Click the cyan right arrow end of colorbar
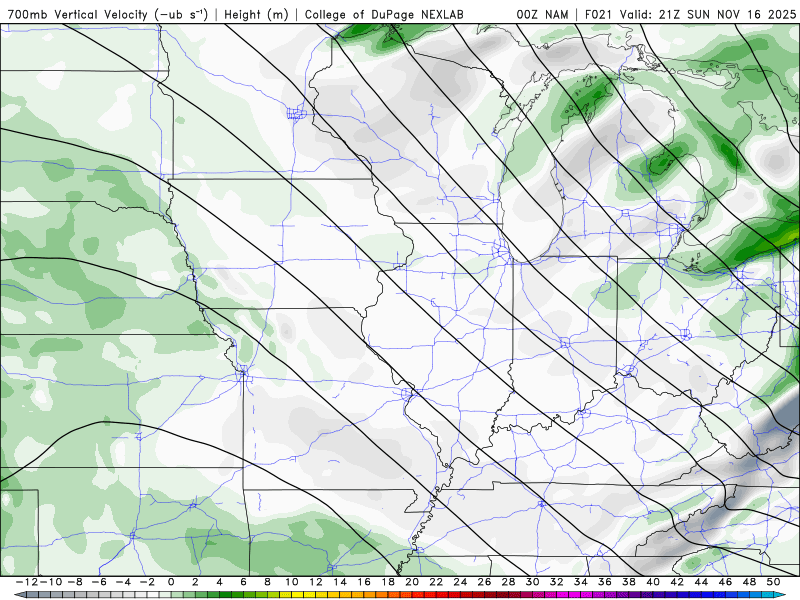 pos(780,595)
